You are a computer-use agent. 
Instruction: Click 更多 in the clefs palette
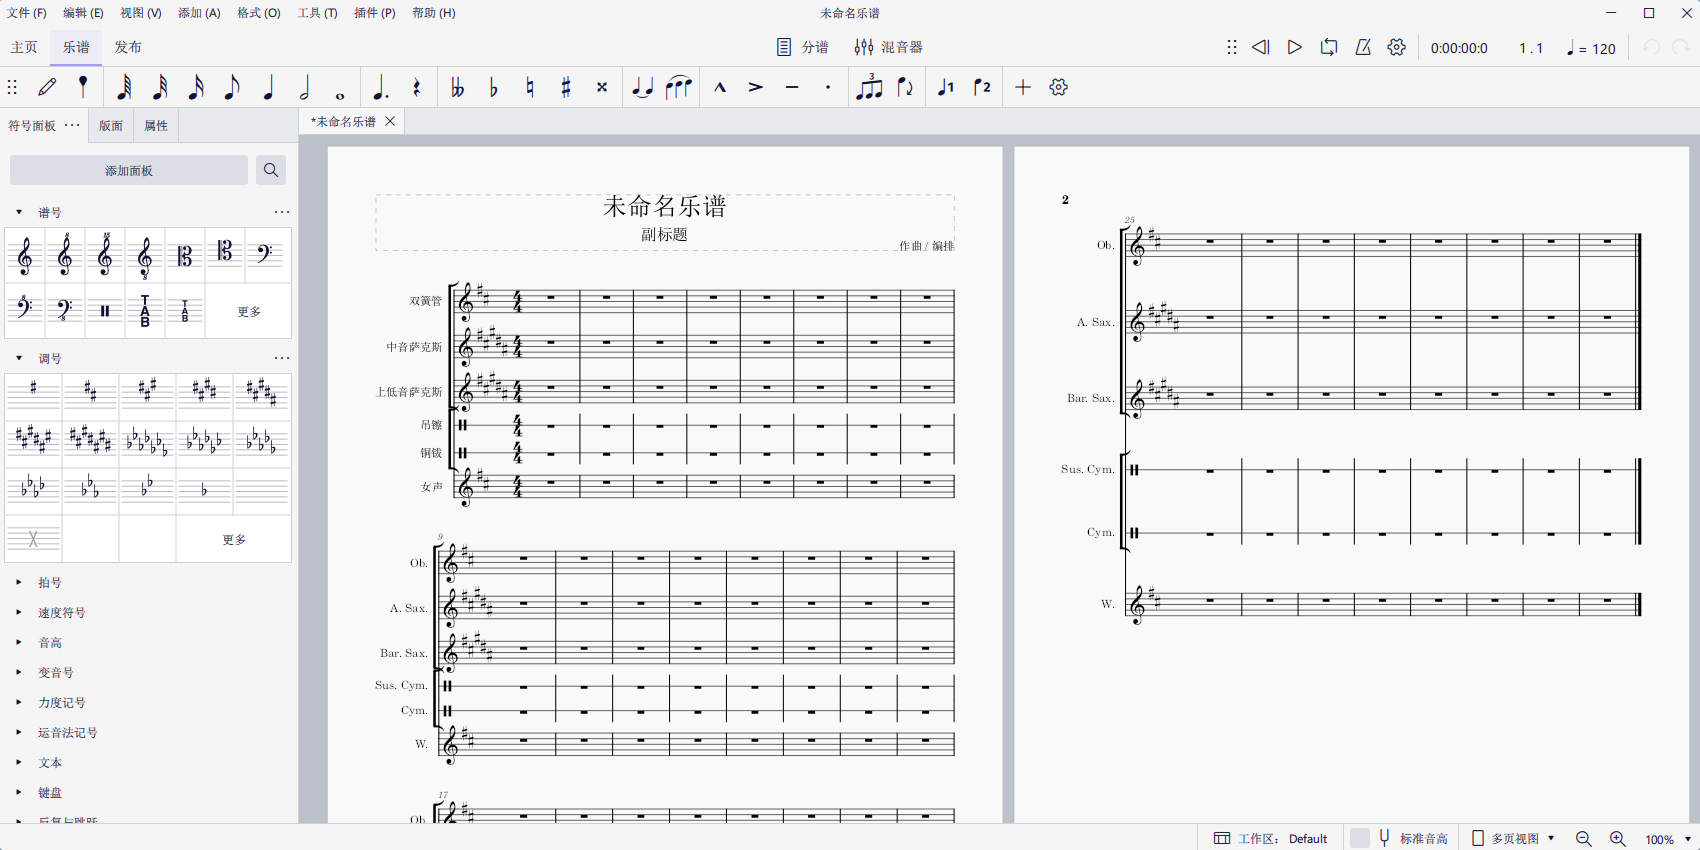[x=249, y=311]
